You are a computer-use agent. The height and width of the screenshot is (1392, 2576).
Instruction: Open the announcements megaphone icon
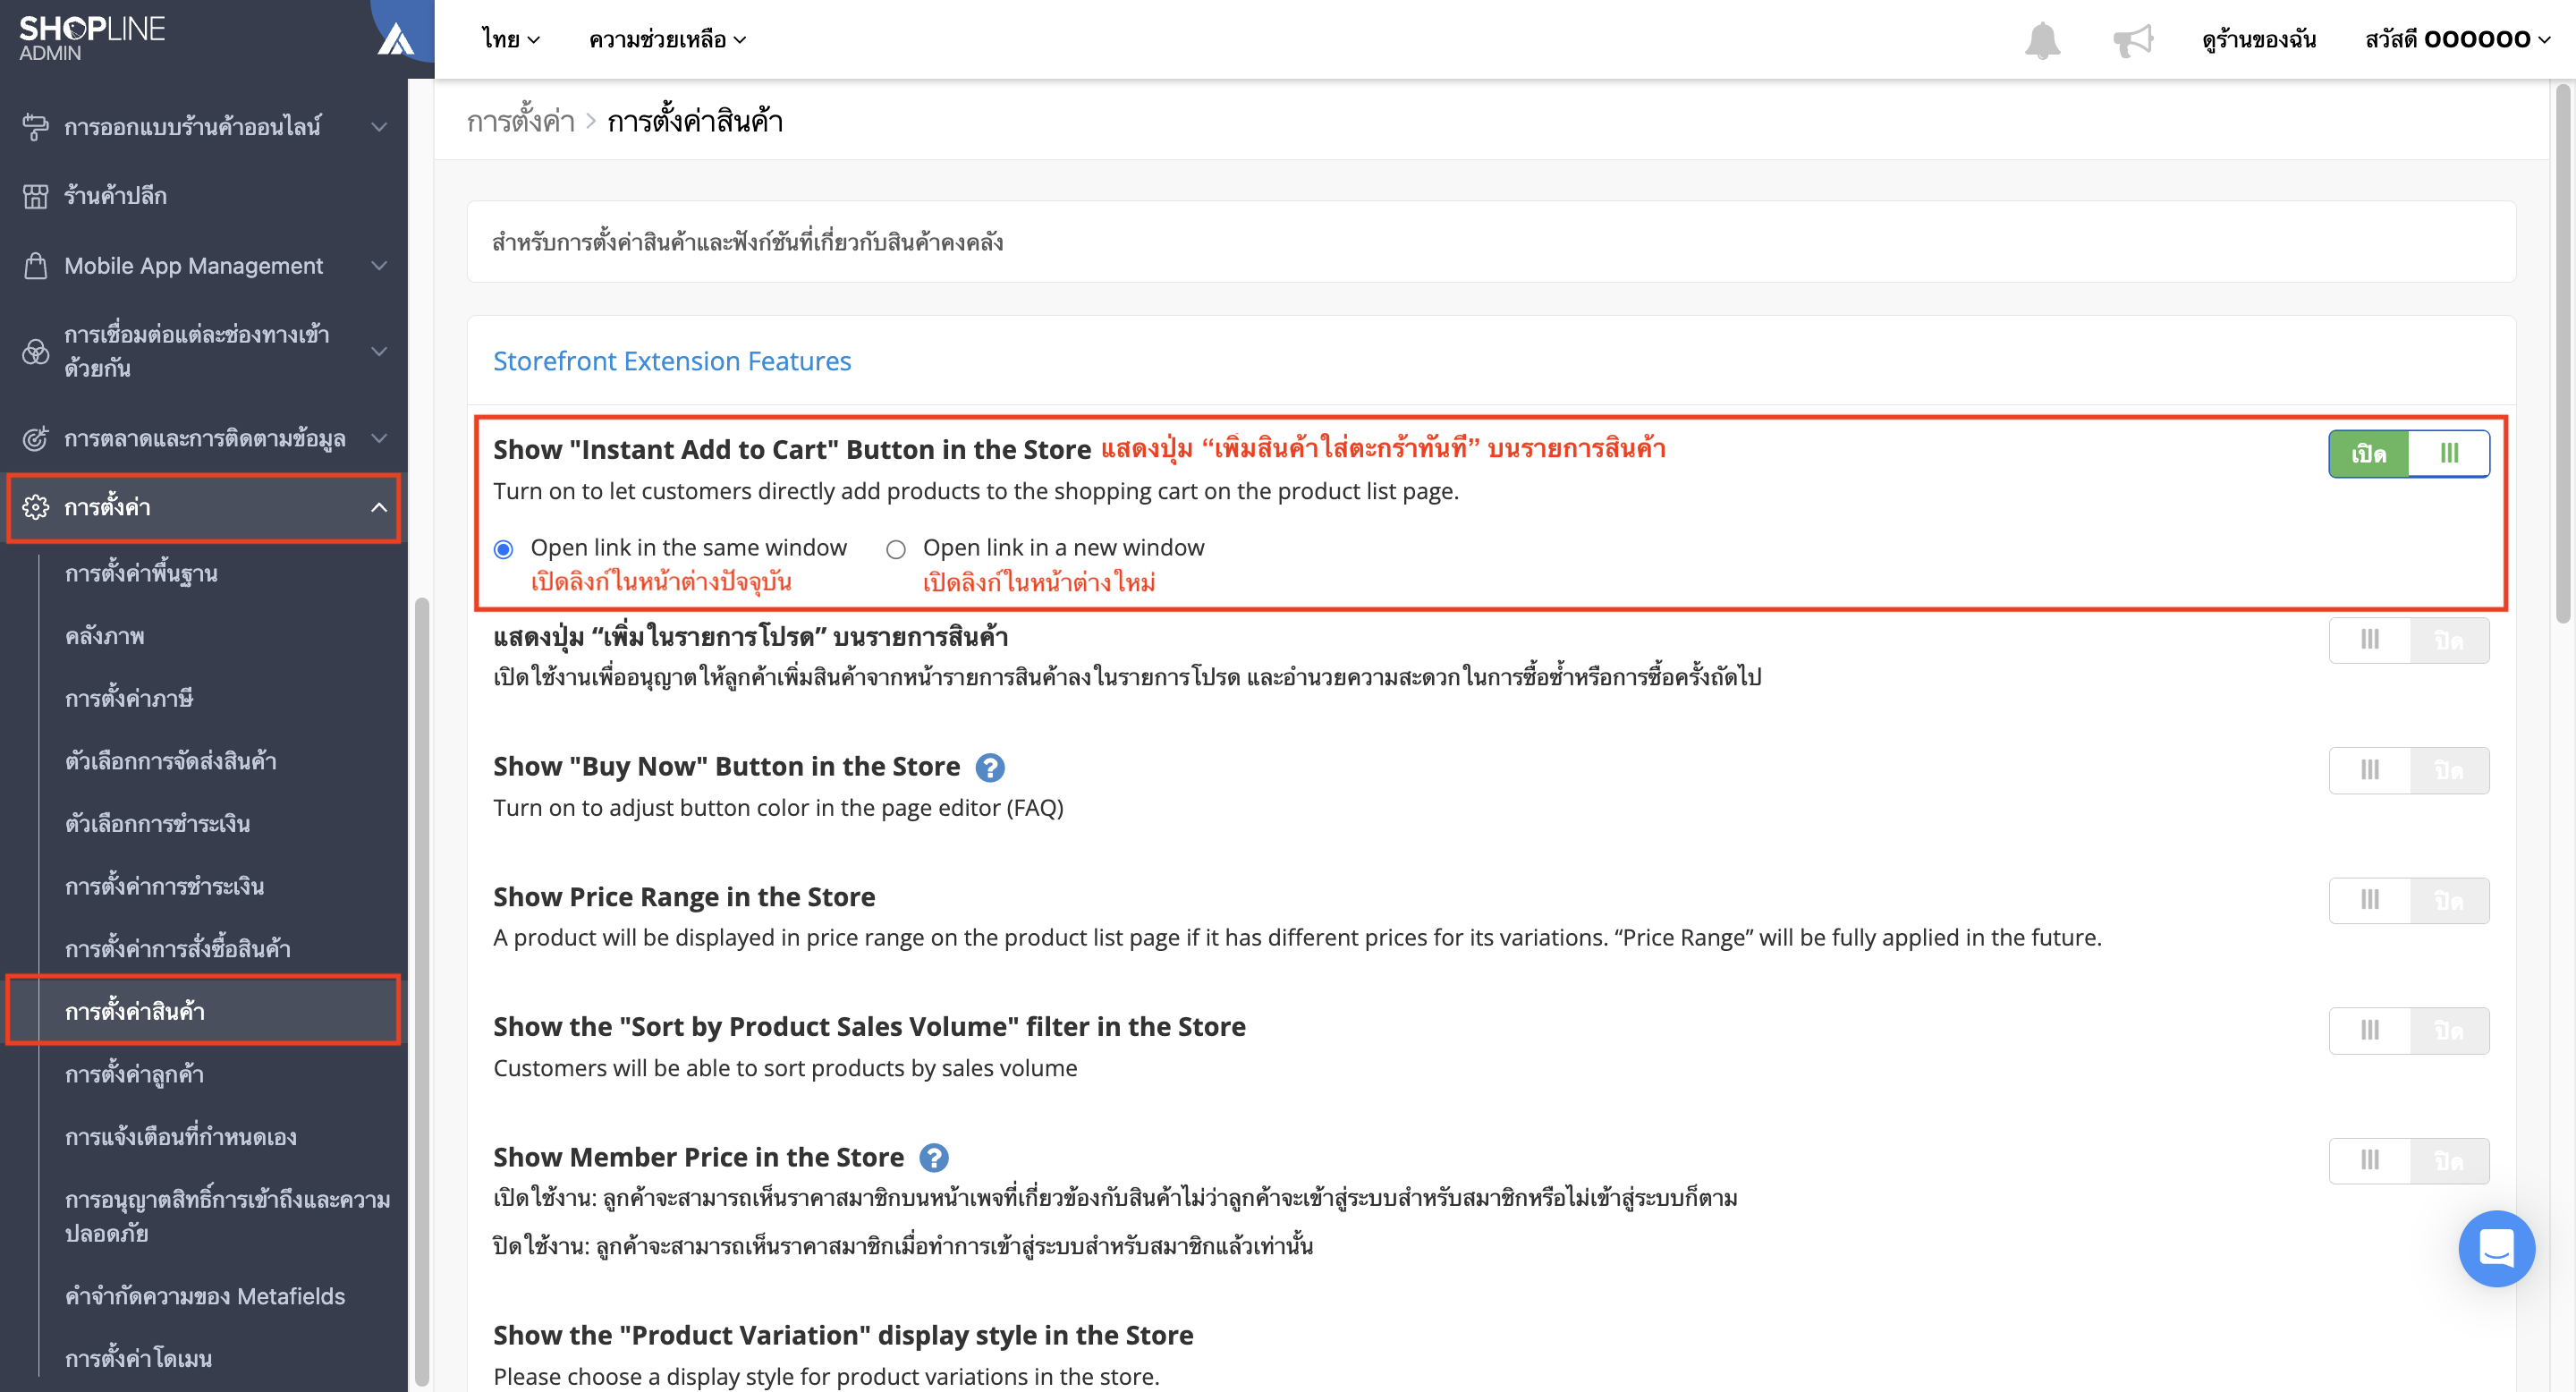(x=2132, y=40)
